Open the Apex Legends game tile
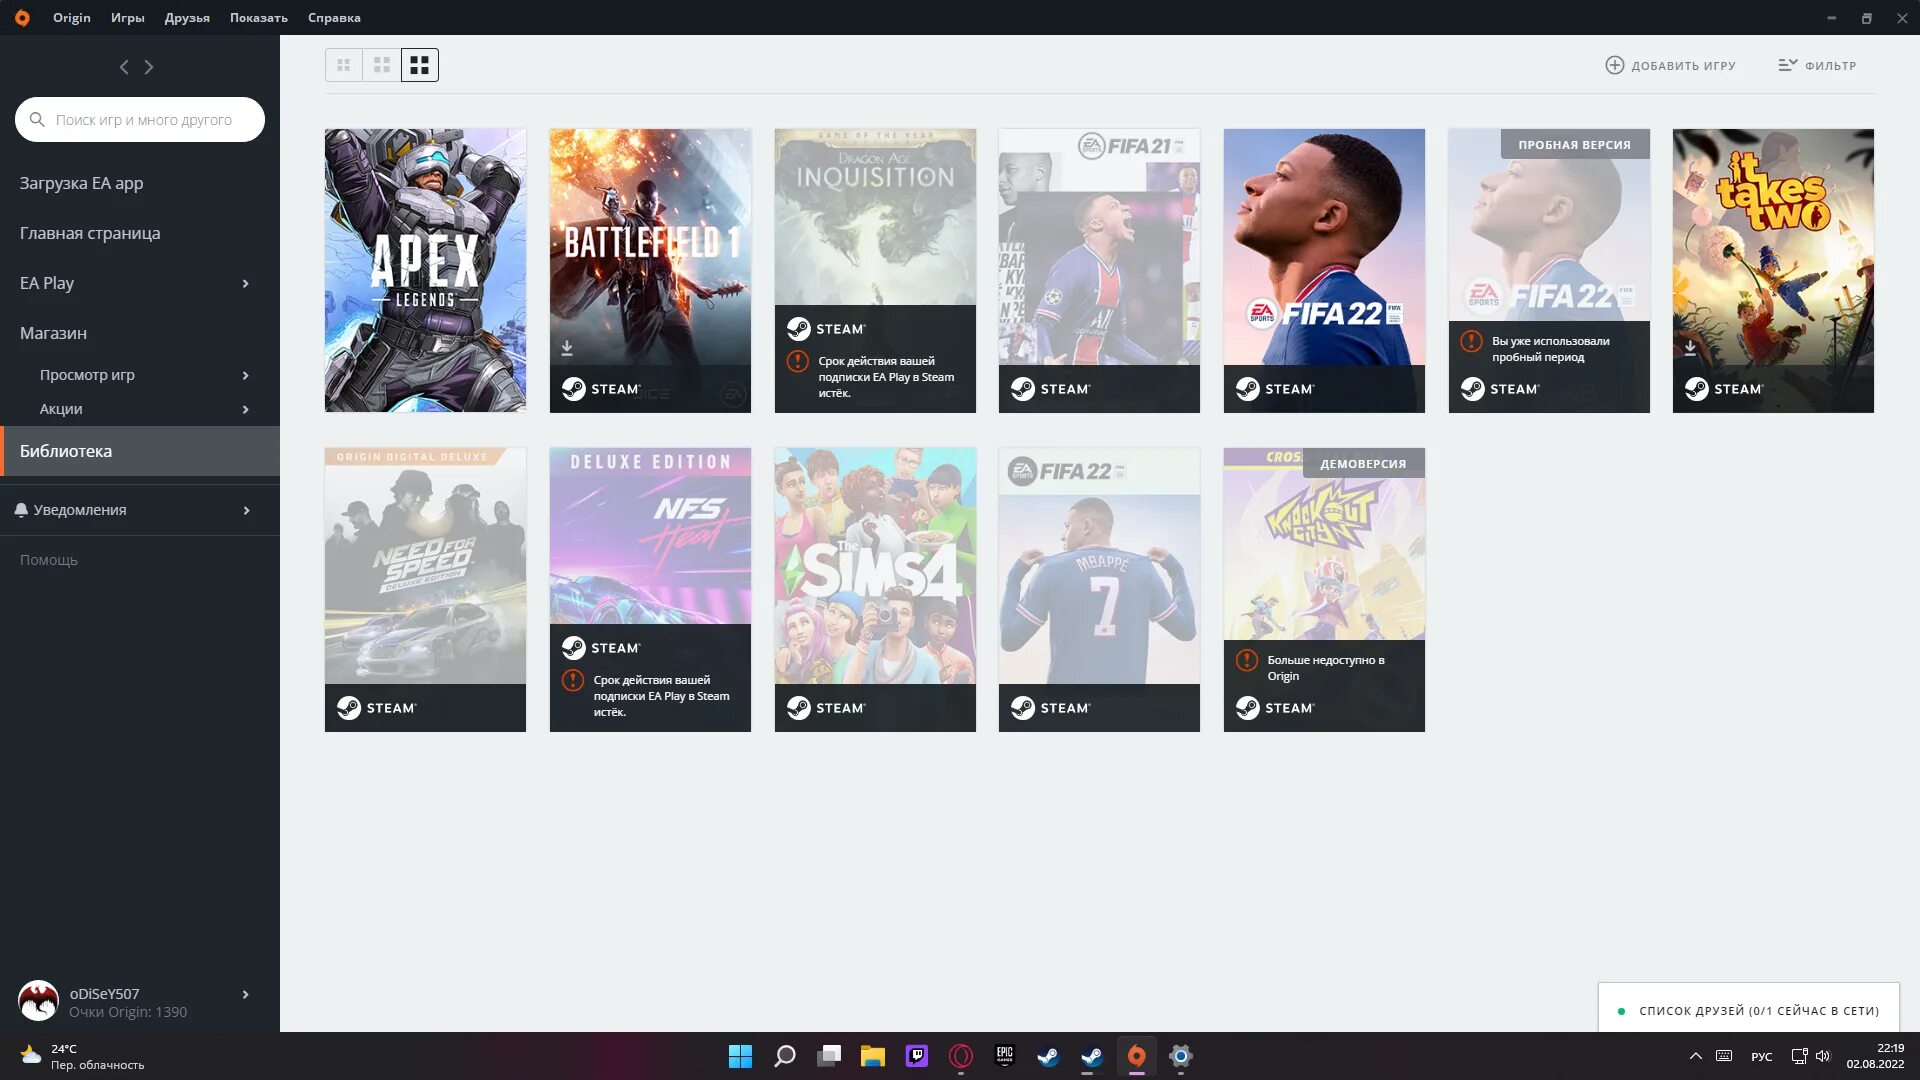 [x=425, y=270]
